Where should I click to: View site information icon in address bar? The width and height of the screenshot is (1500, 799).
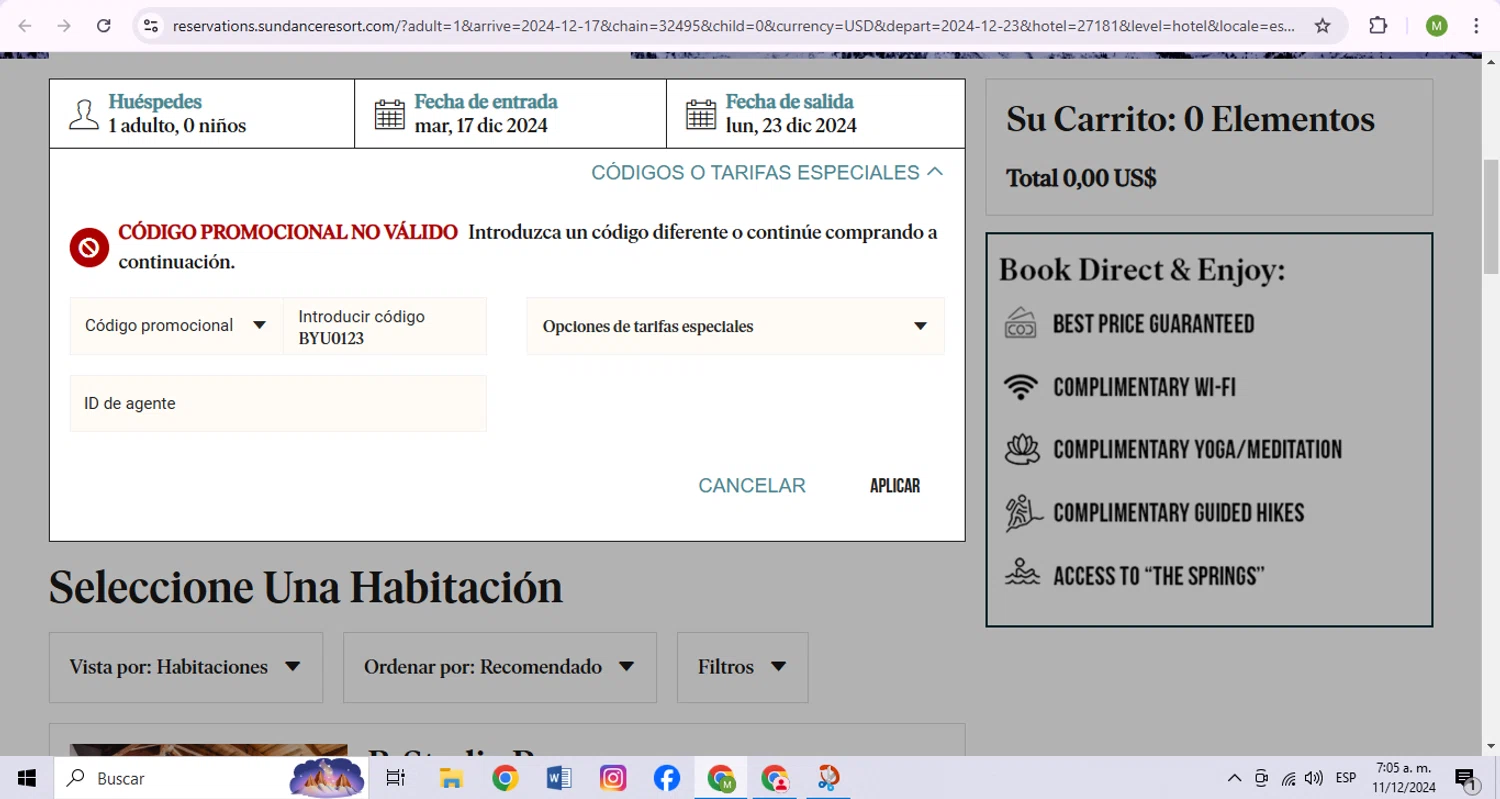click(x=151, y=26)
